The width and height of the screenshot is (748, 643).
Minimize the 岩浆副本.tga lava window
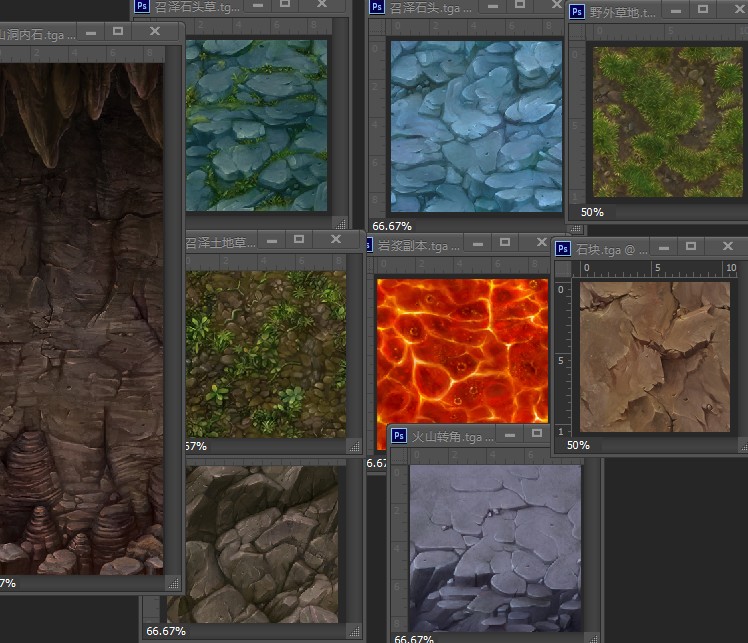[x=478, y=244]
